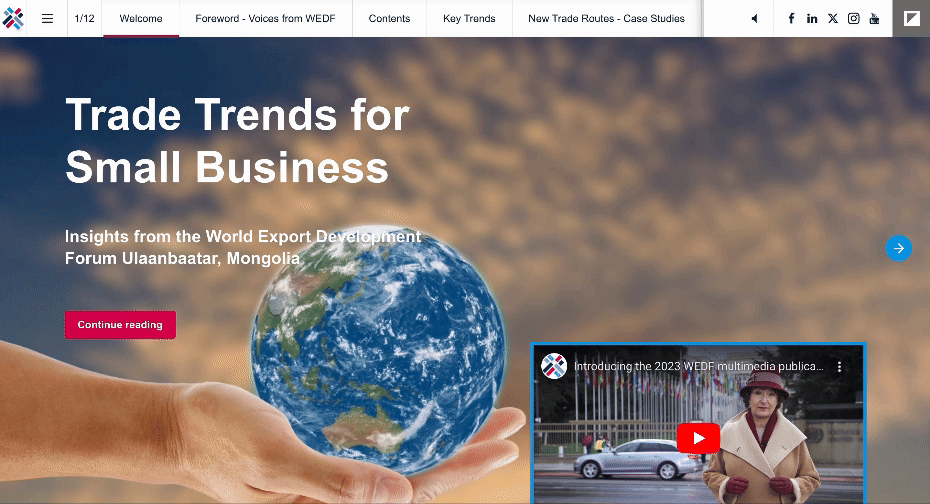This screenshot has height=504, width=930.
Task: Share on Facebook via the top bar icon
Action: pos(791,18)
